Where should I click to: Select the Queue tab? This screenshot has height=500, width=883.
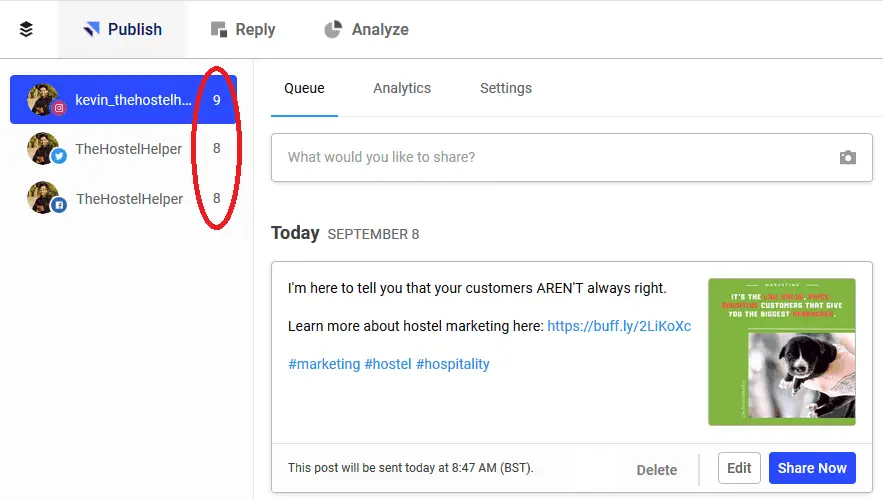point(304,88)
